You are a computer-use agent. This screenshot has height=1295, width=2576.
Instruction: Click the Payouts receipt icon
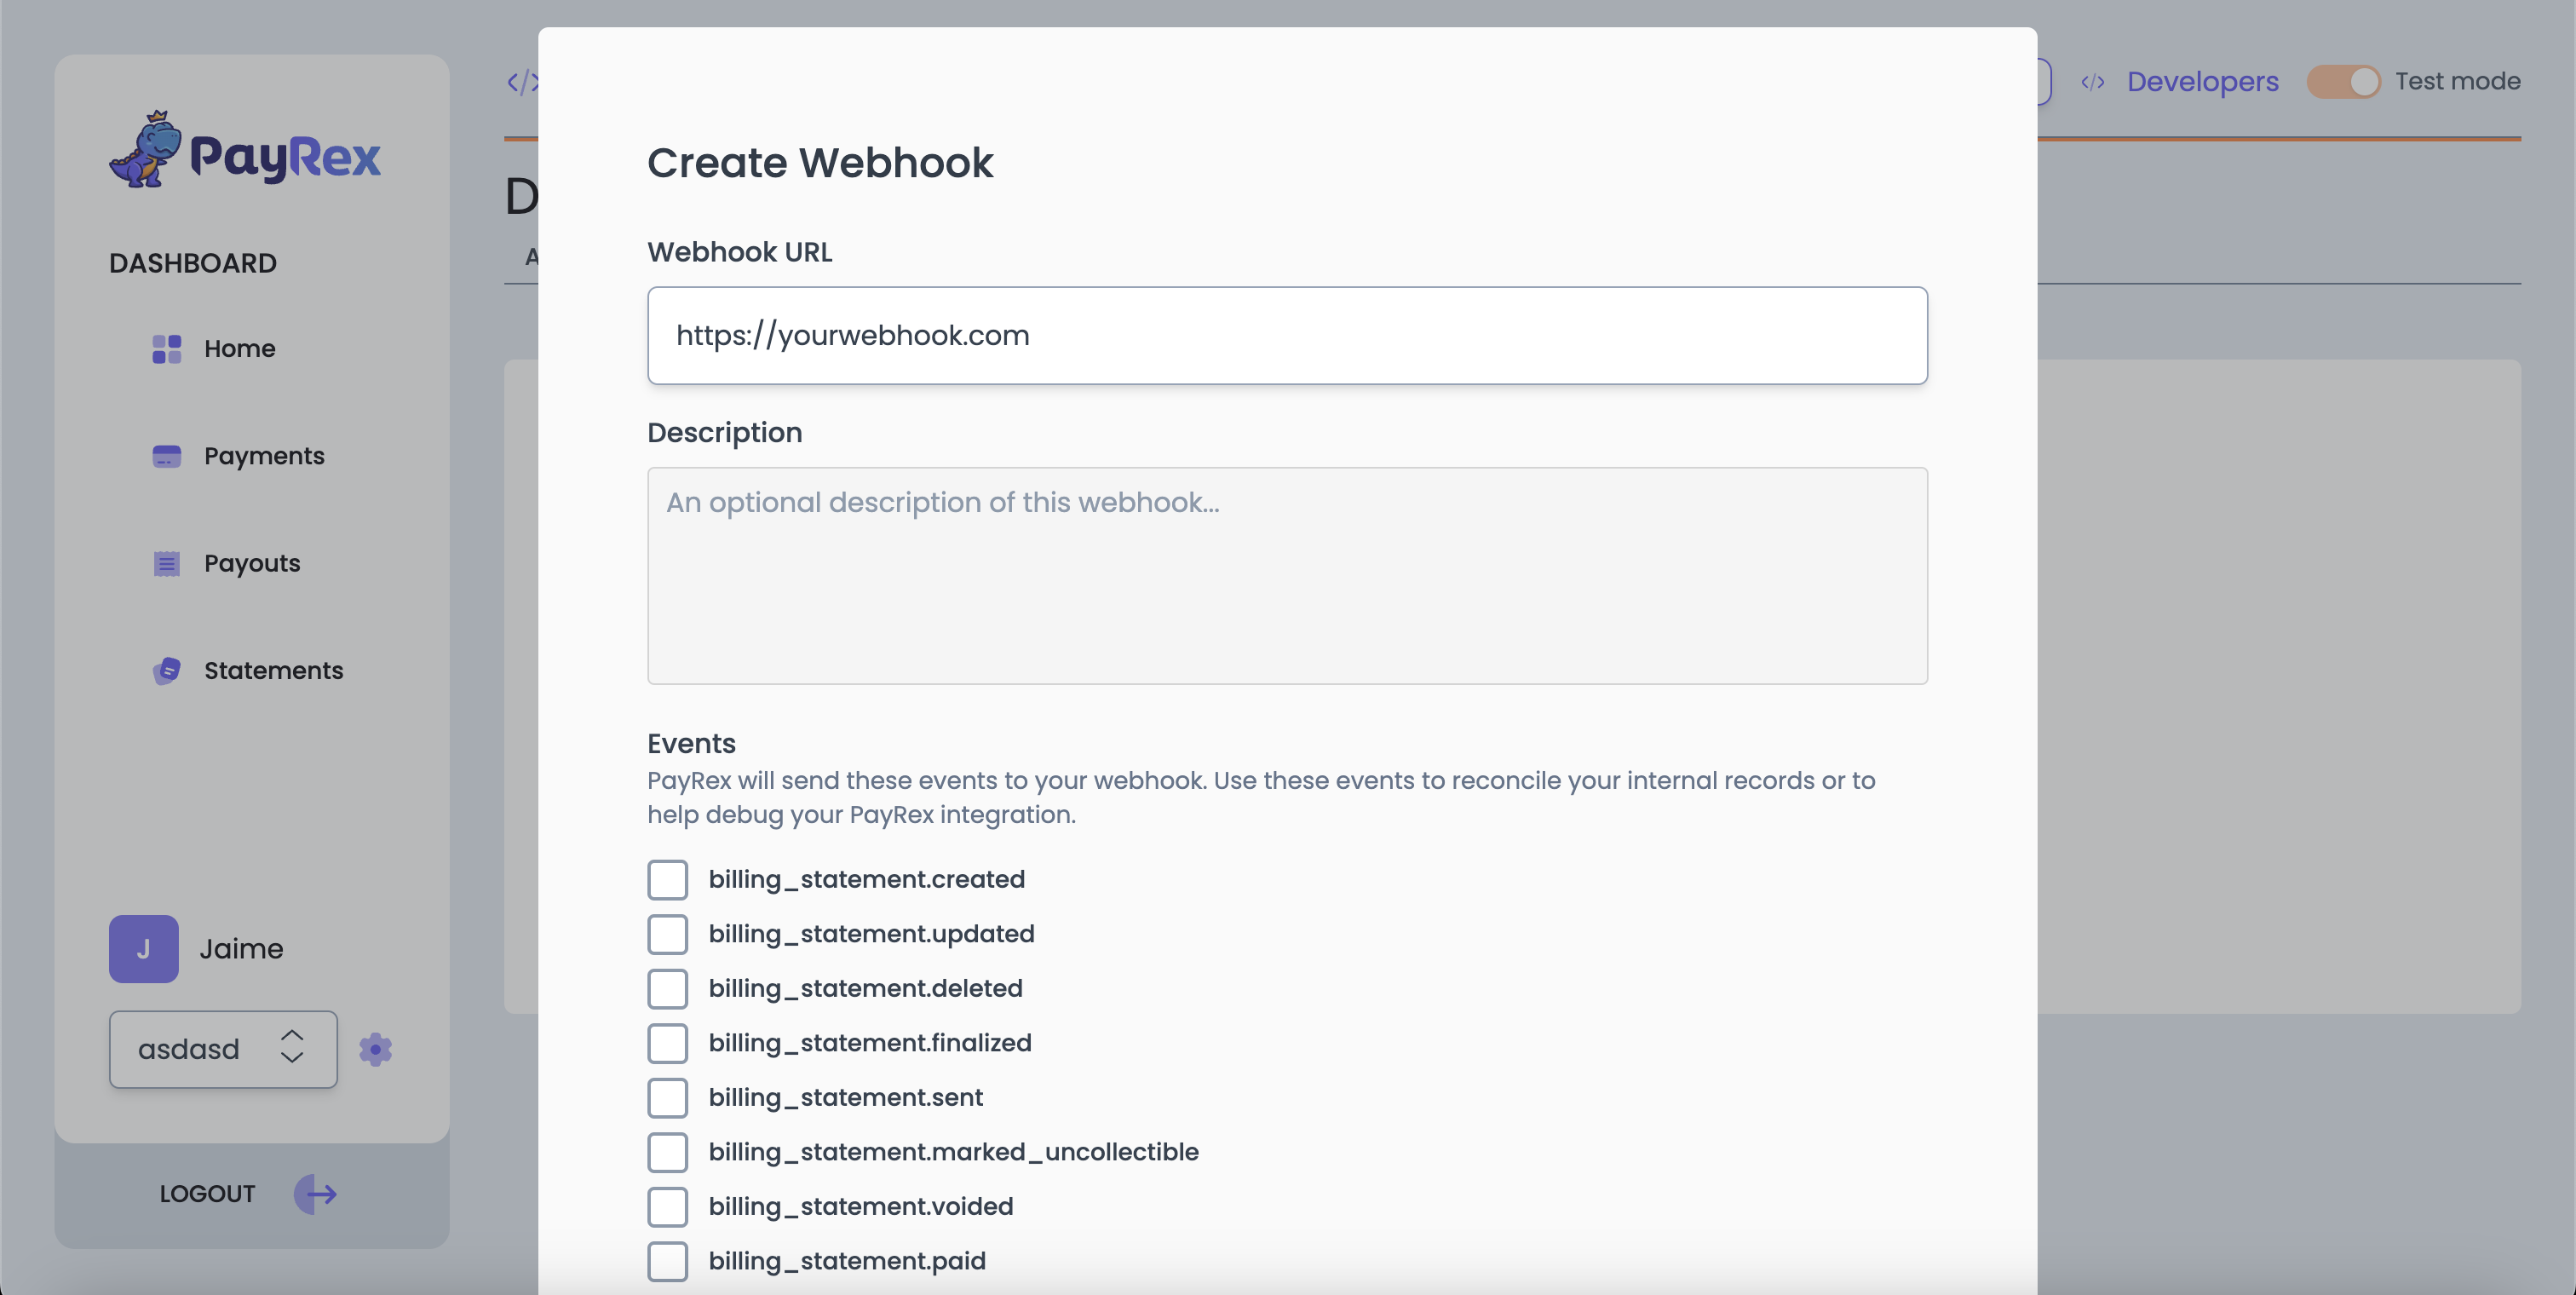point(166,563)
